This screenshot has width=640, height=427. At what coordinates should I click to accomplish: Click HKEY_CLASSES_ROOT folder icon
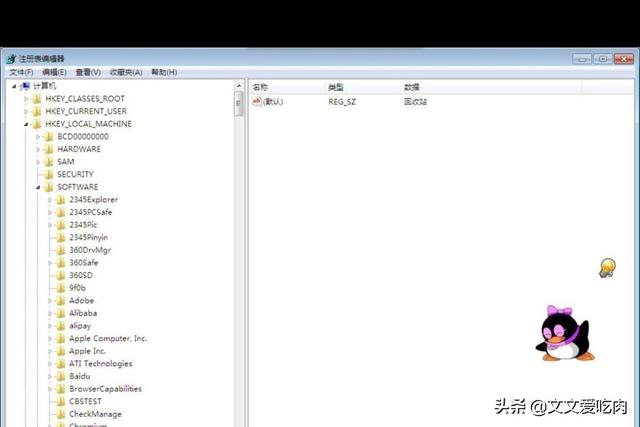coord(37,99)
